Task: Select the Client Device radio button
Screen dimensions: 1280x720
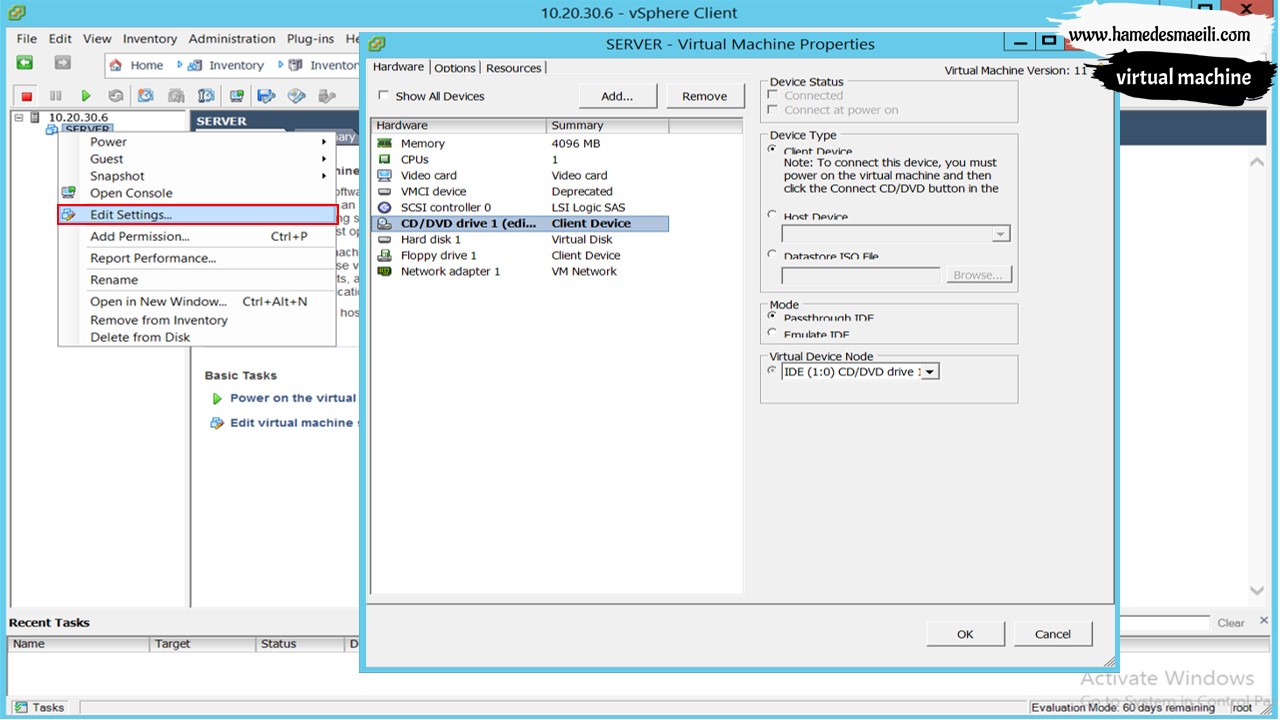Action: 772,149
